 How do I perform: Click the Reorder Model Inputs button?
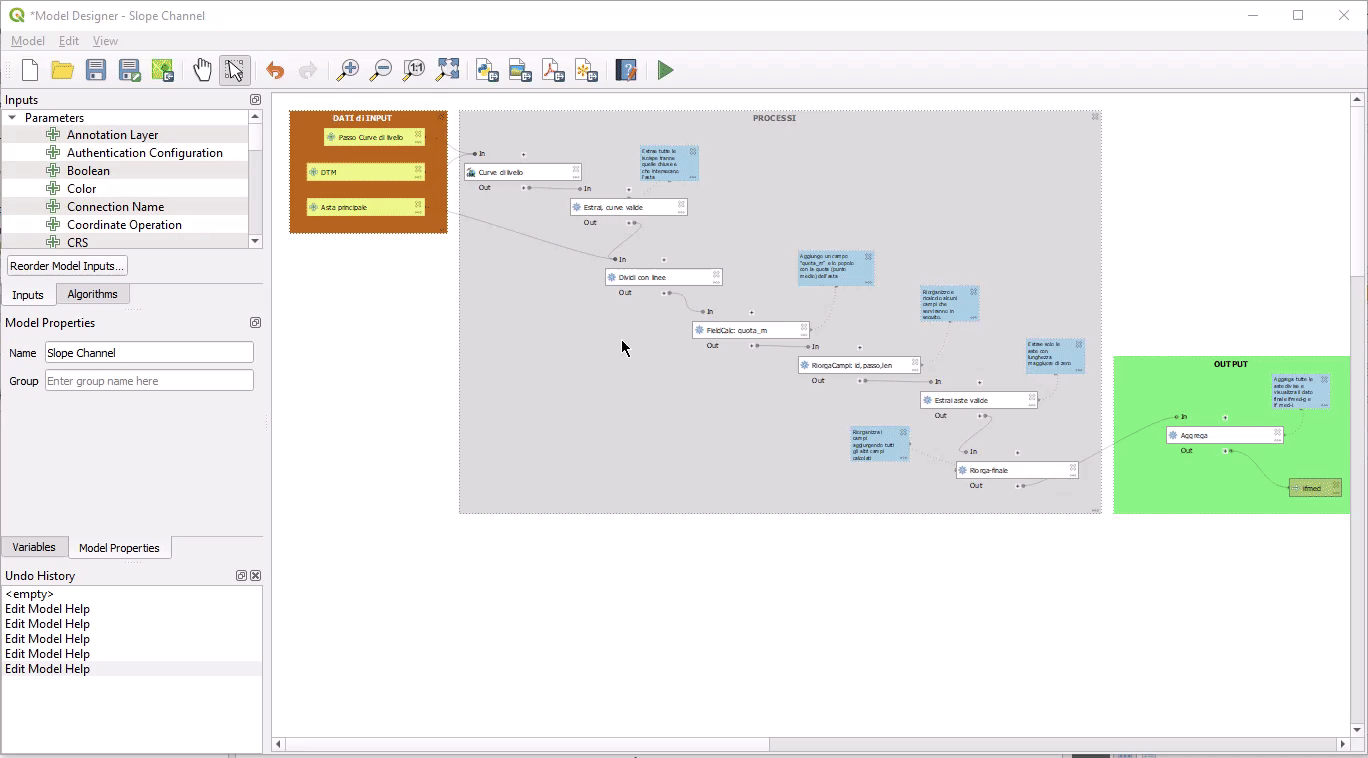coord(67,266)
